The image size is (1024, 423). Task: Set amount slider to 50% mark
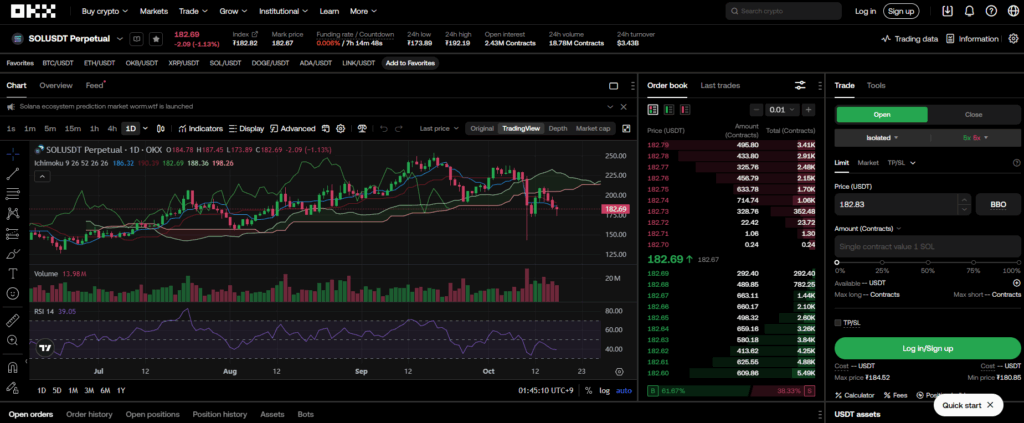pyautogui.click(x=927, y=262)
